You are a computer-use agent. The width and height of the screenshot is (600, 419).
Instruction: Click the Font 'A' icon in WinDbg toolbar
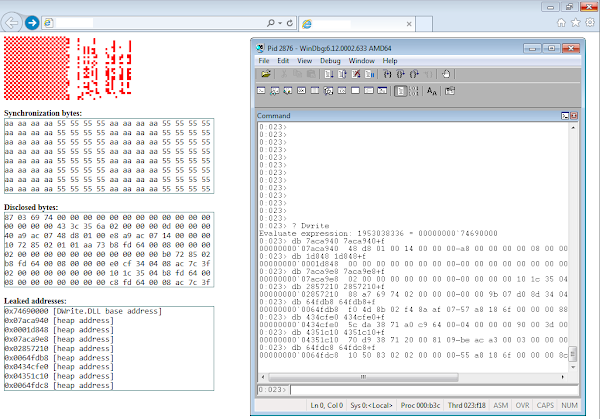click(432, 91)
